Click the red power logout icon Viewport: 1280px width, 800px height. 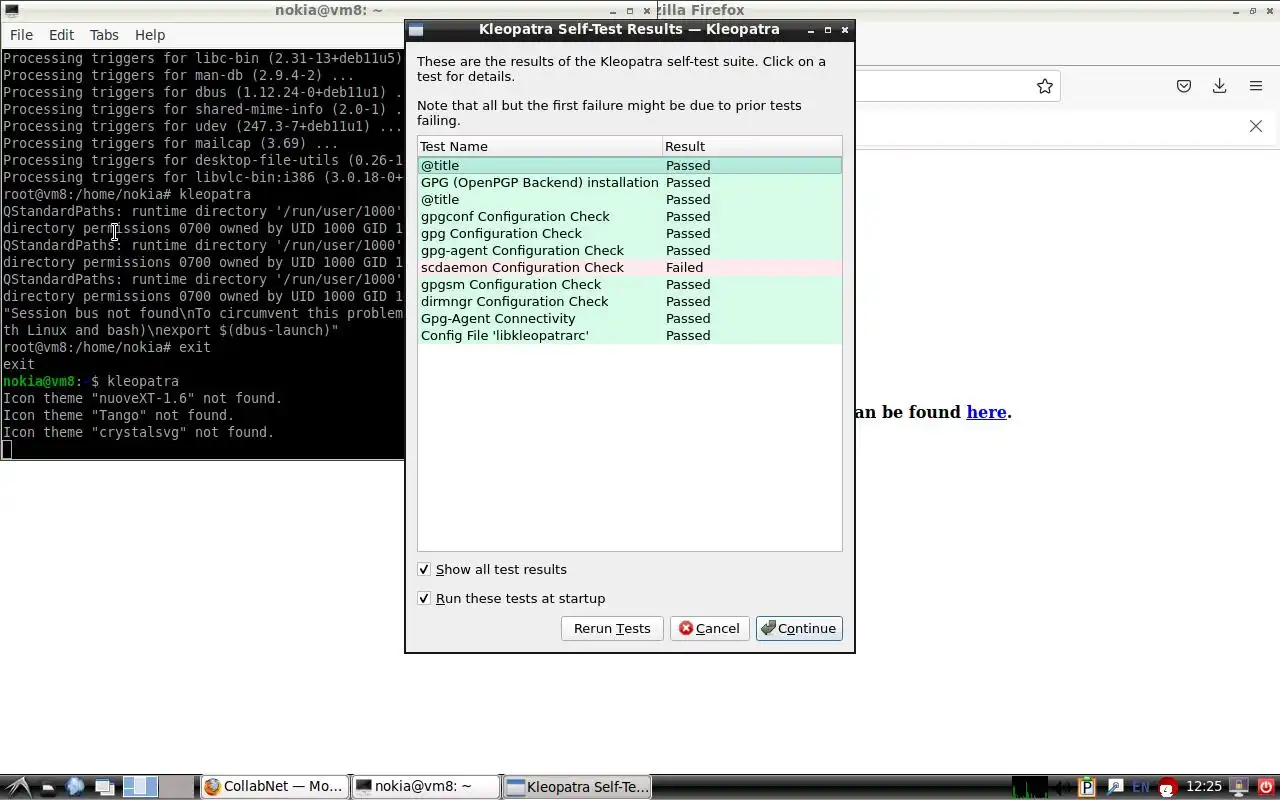1266,787
